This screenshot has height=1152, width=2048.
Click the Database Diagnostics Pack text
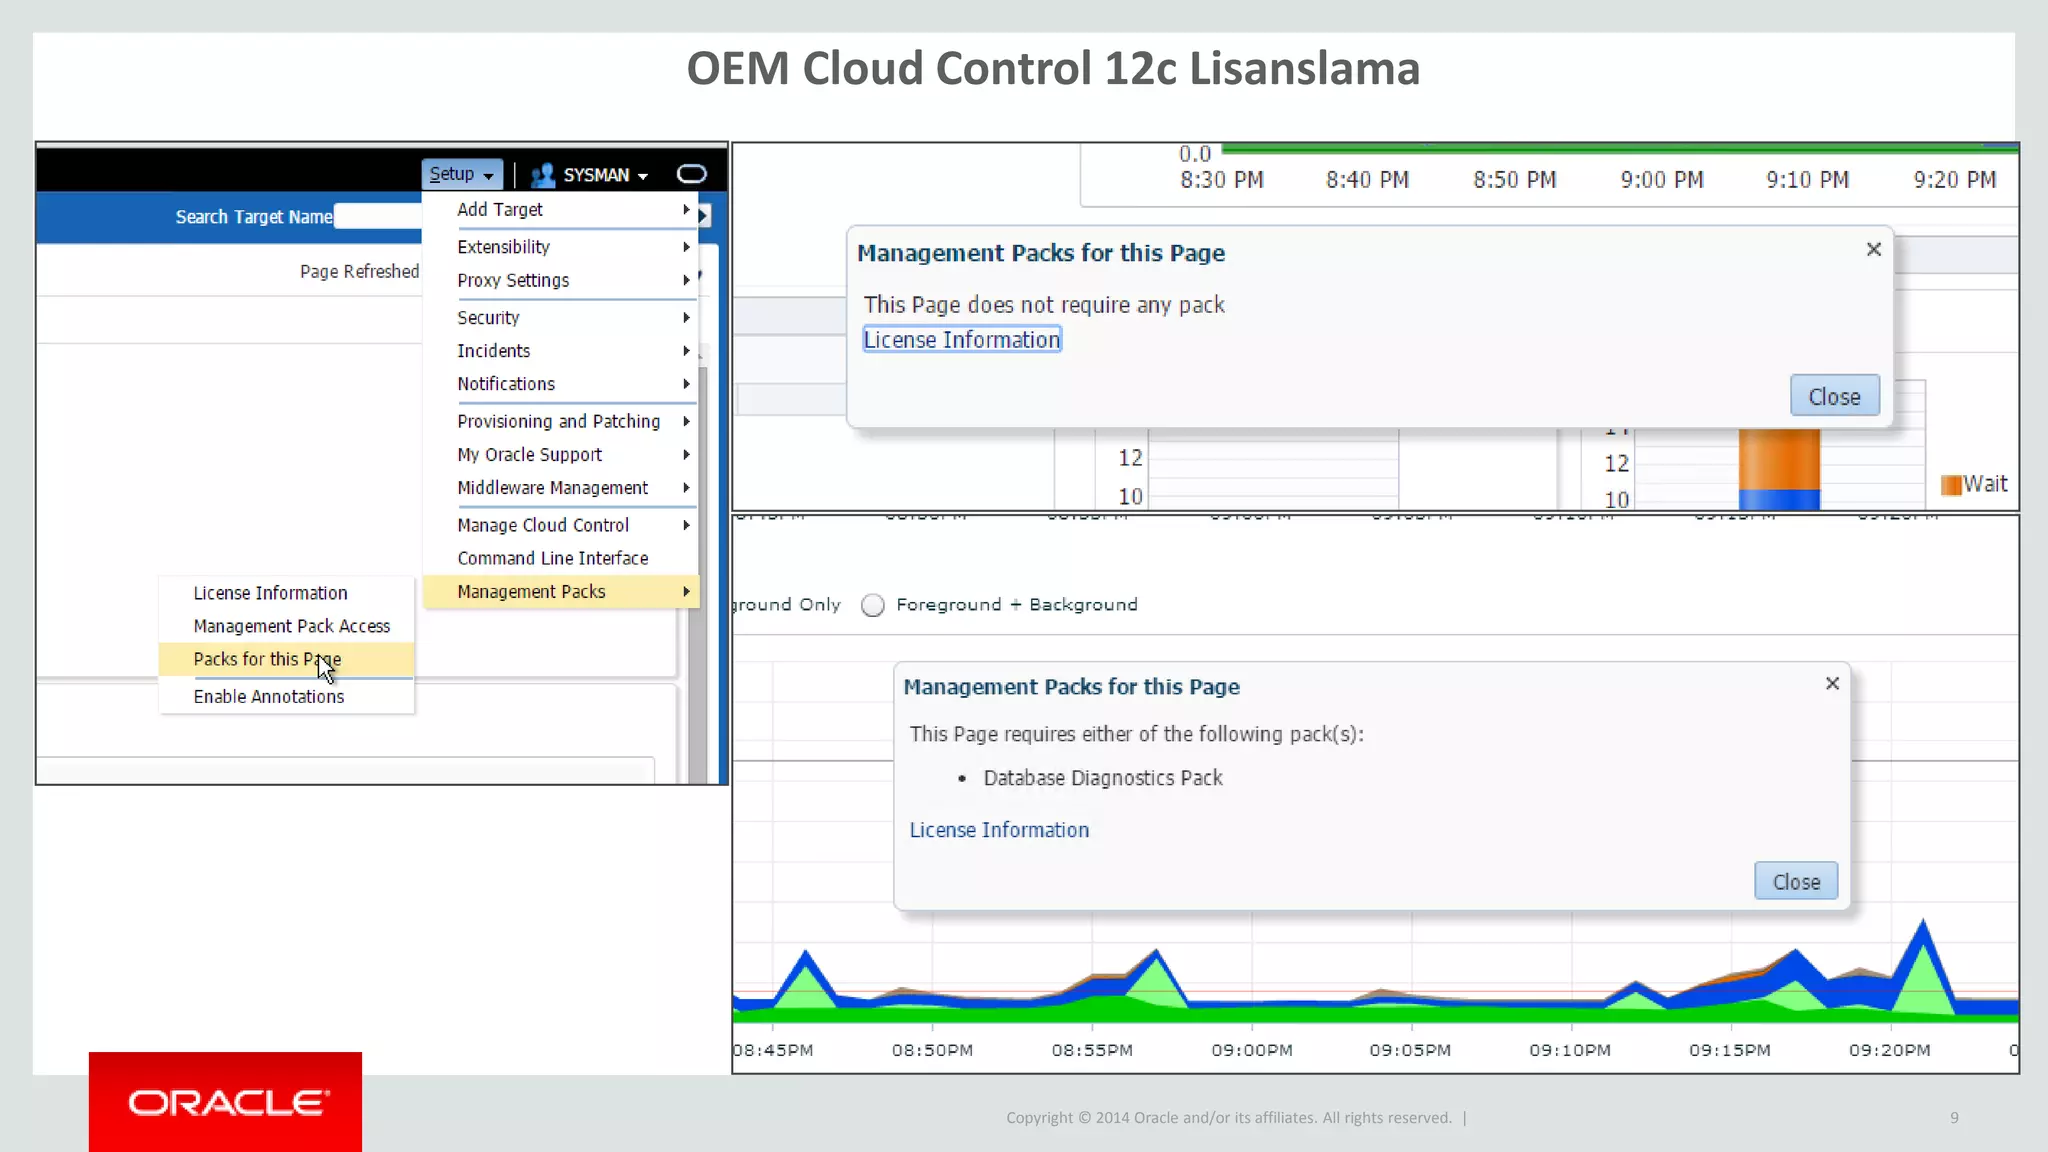click(x=1103, y=778)
